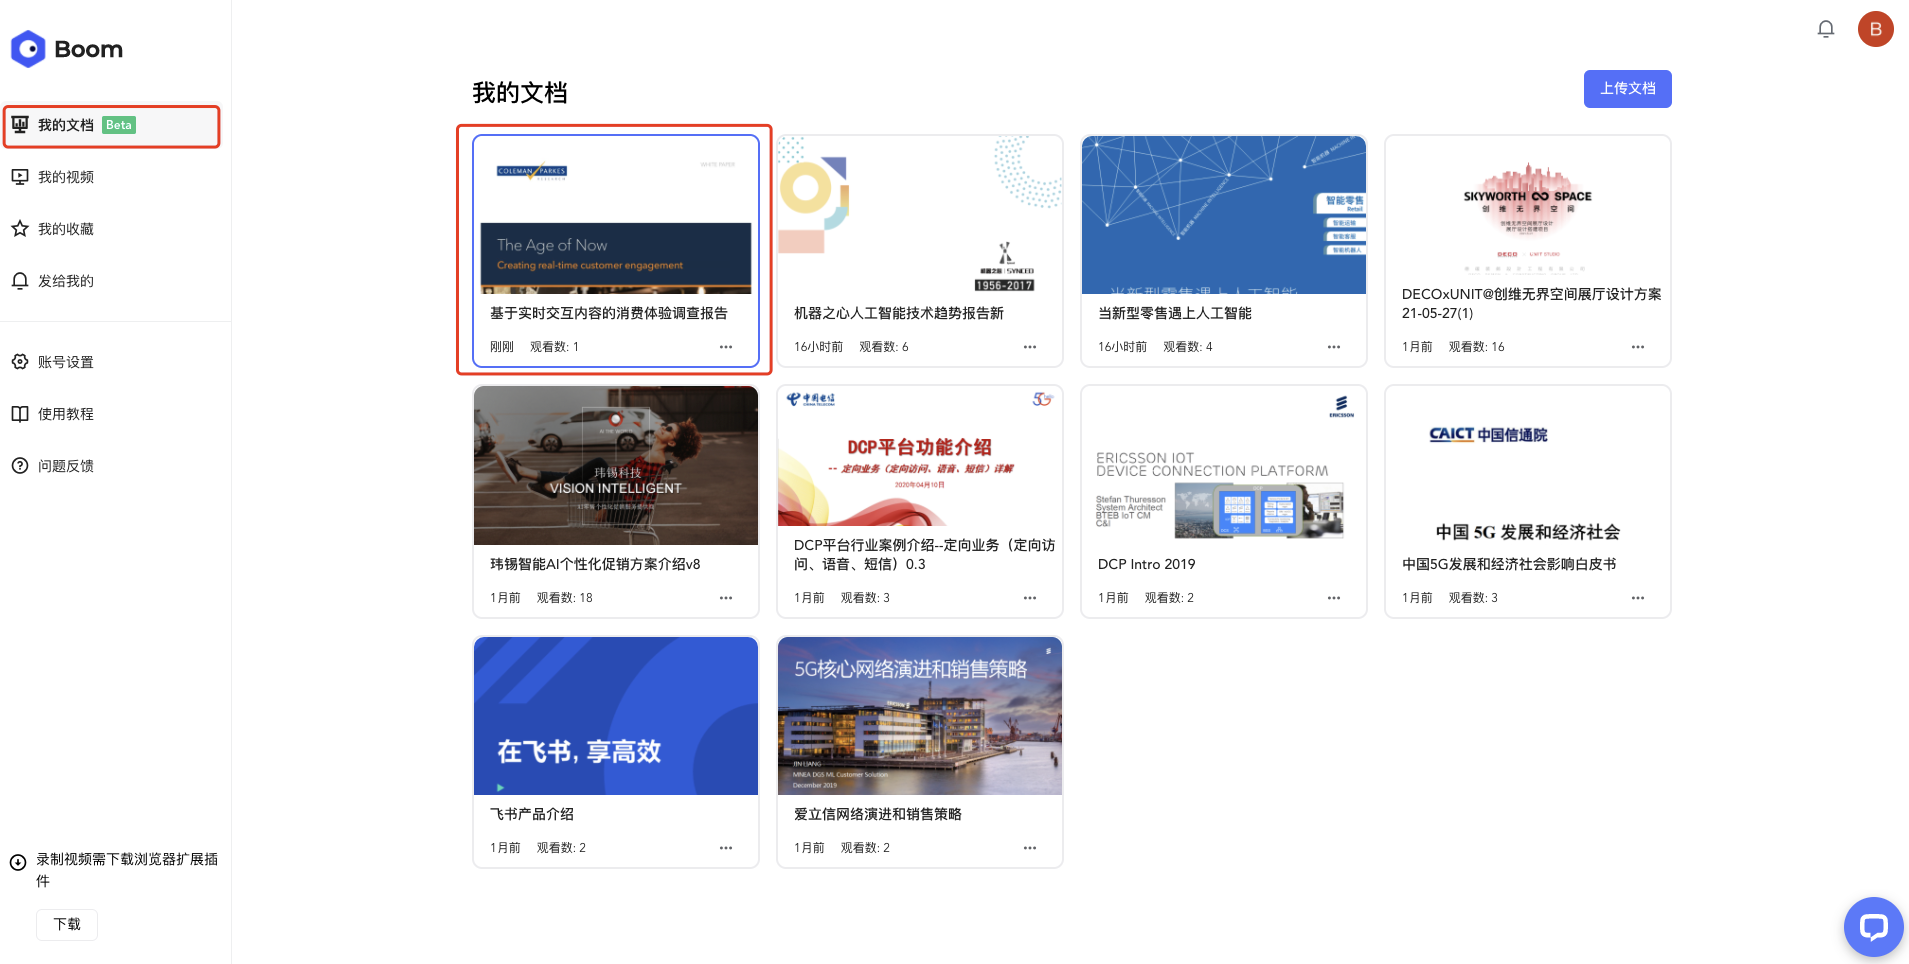Select 我的文档 in the sidebar
Screen dimensions: 1909x964
click(112, 126)
